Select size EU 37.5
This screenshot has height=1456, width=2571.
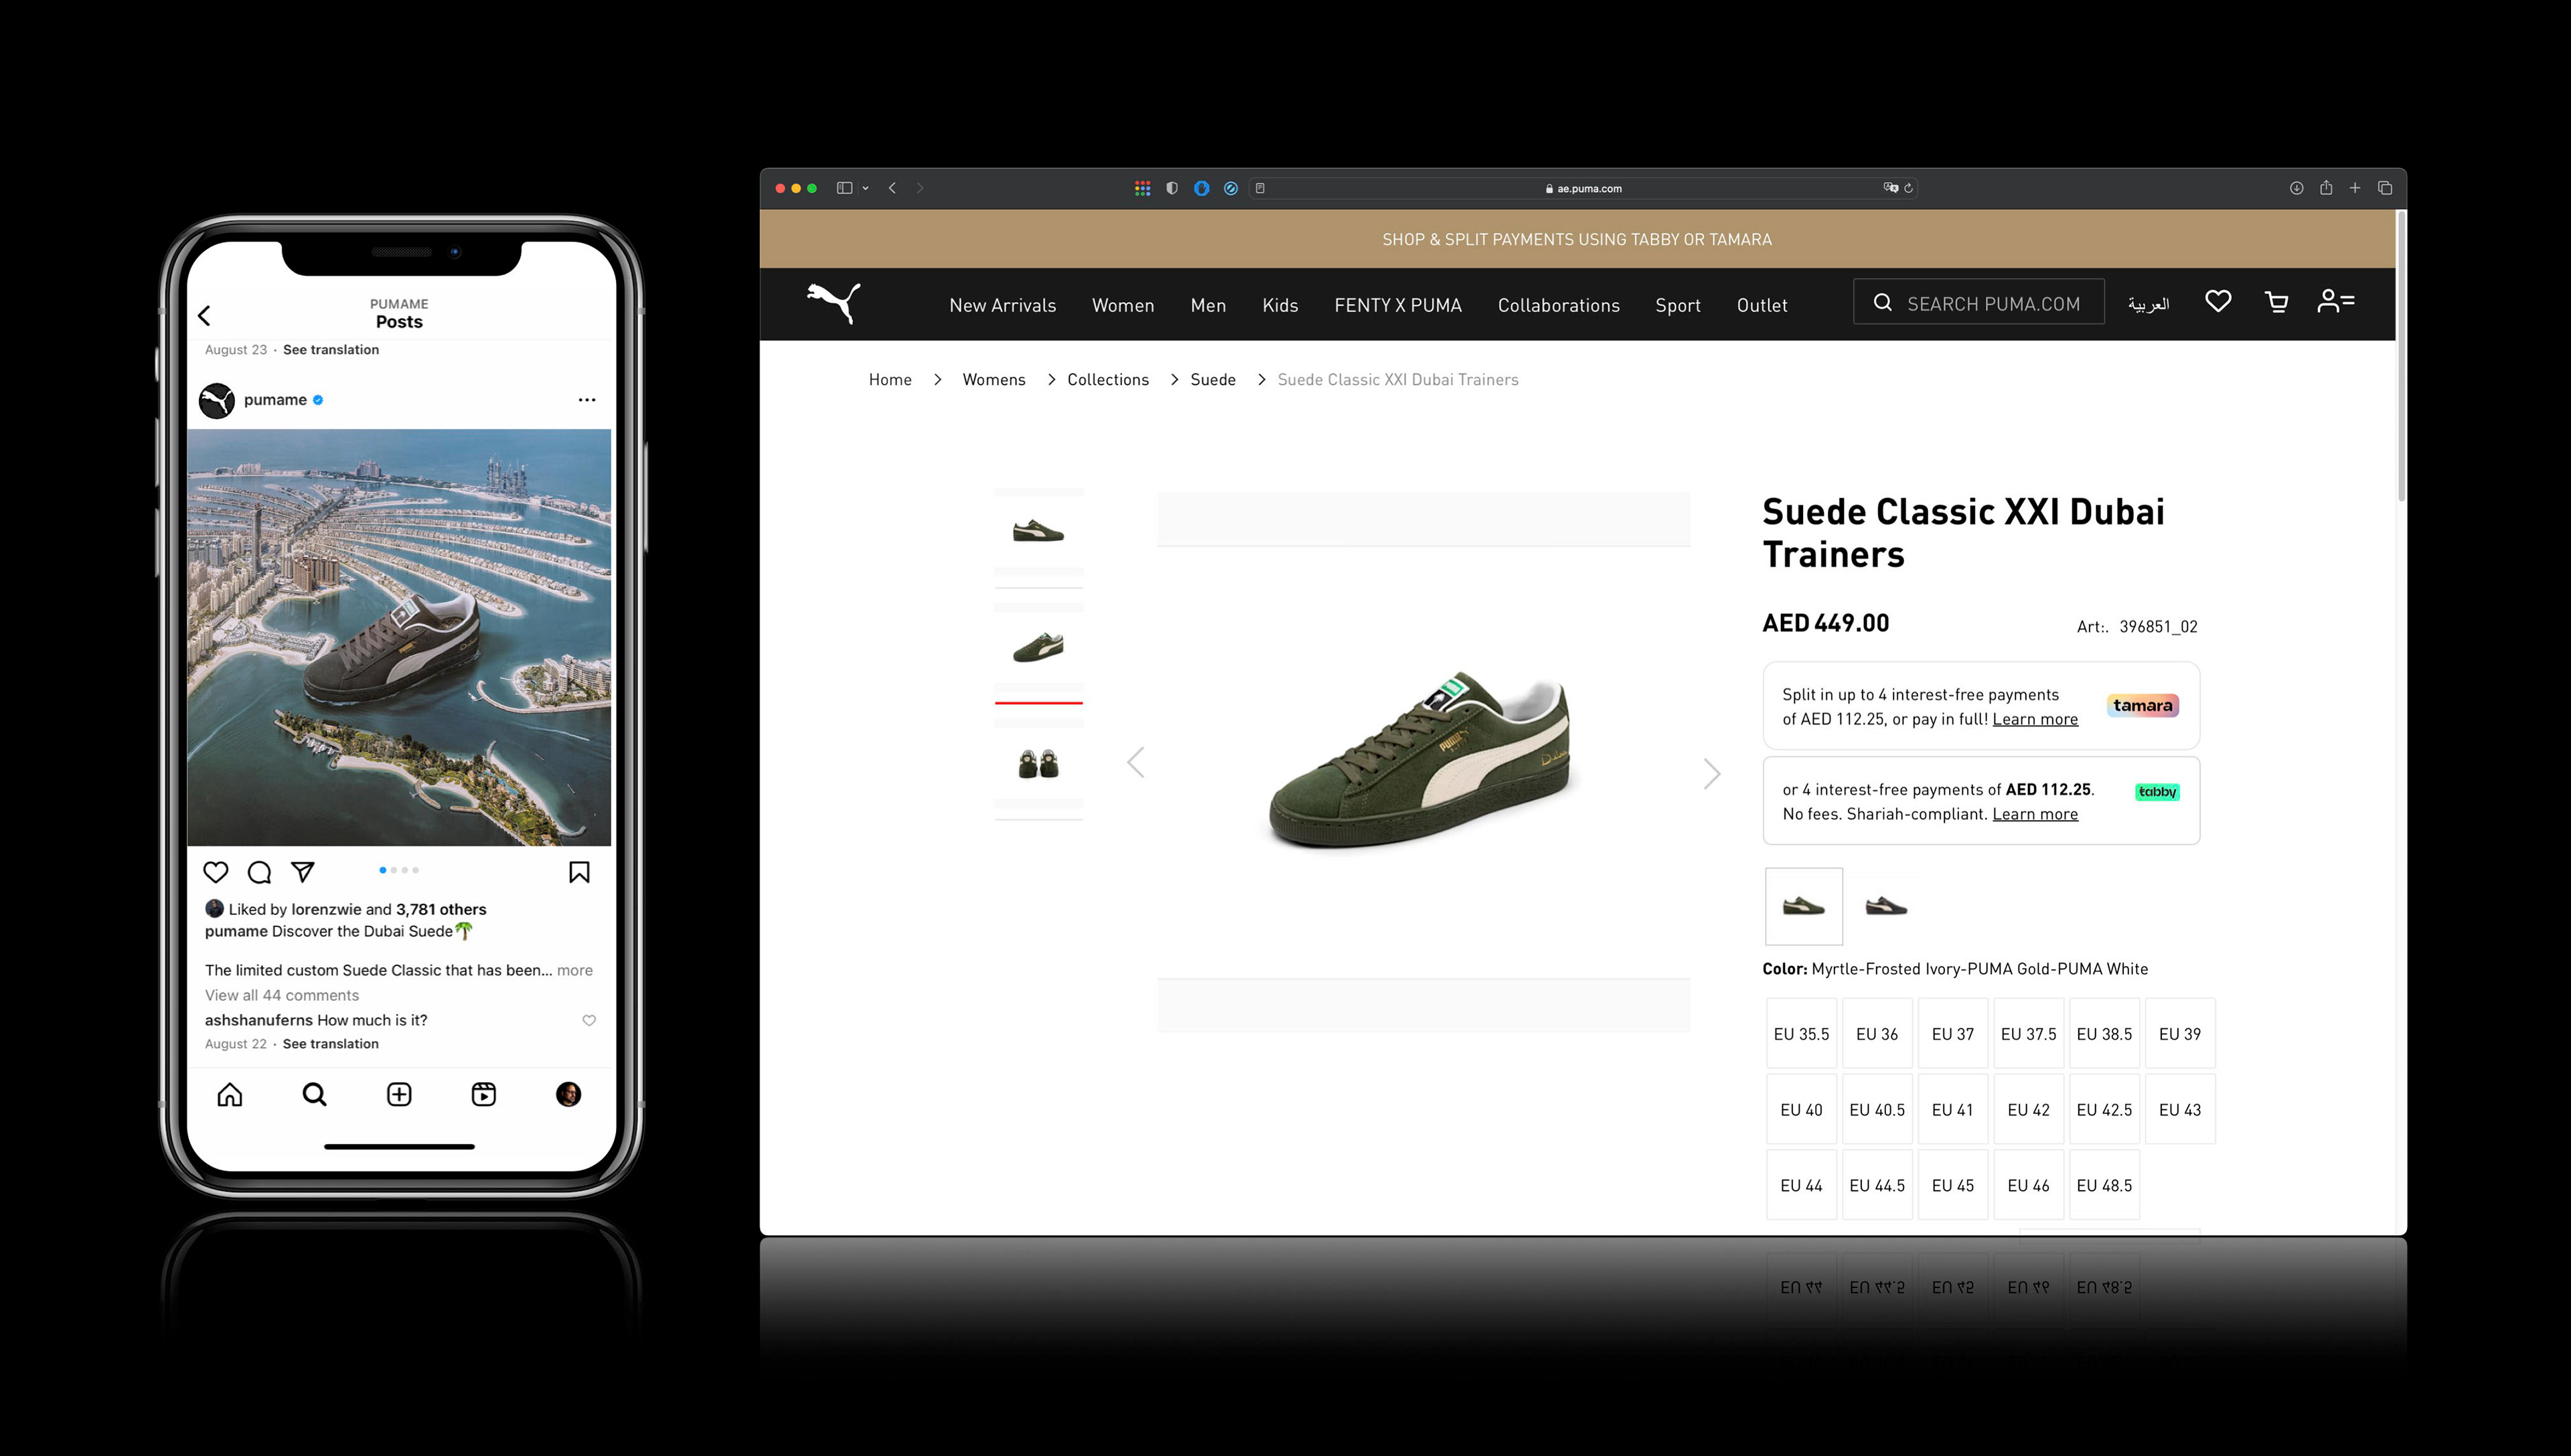(x=2029, y=1034)
